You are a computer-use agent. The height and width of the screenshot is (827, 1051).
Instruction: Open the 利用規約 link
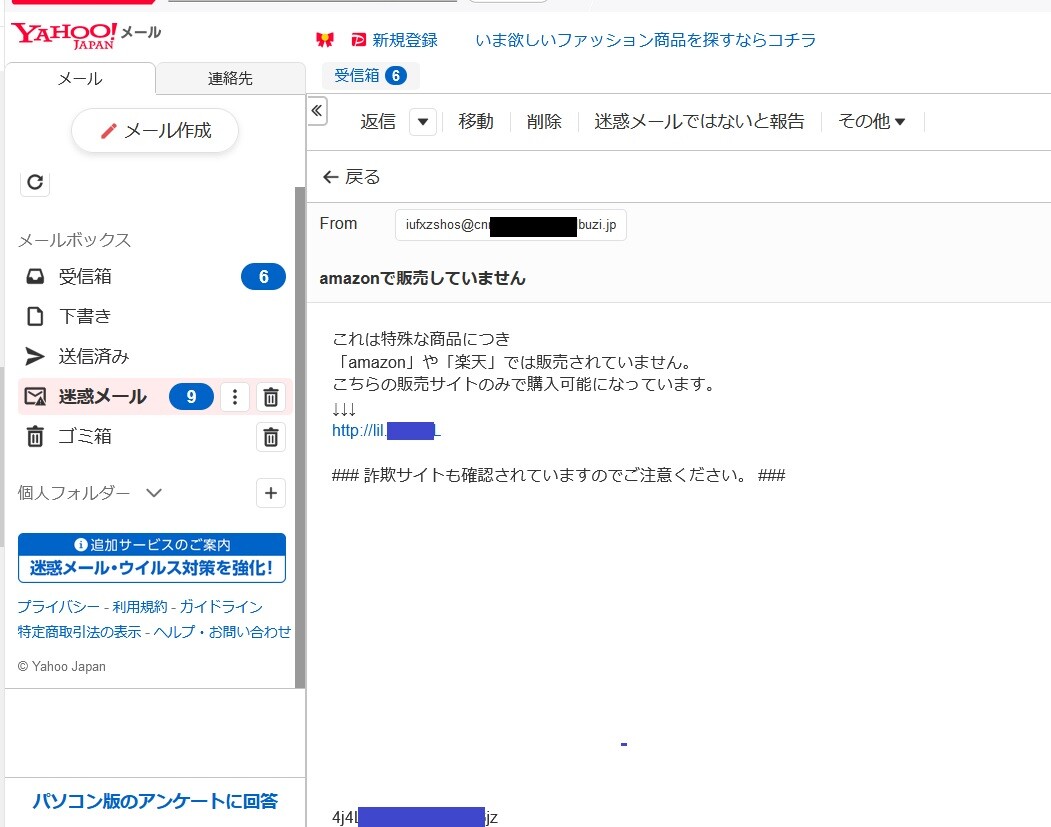point(139,607)
